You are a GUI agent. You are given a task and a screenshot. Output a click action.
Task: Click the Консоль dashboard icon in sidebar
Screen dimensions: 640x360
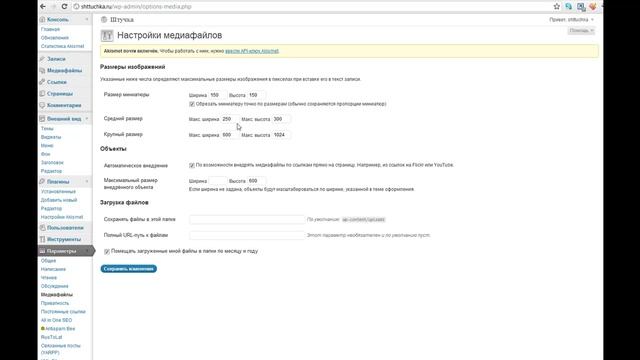(x=42, y=20)
